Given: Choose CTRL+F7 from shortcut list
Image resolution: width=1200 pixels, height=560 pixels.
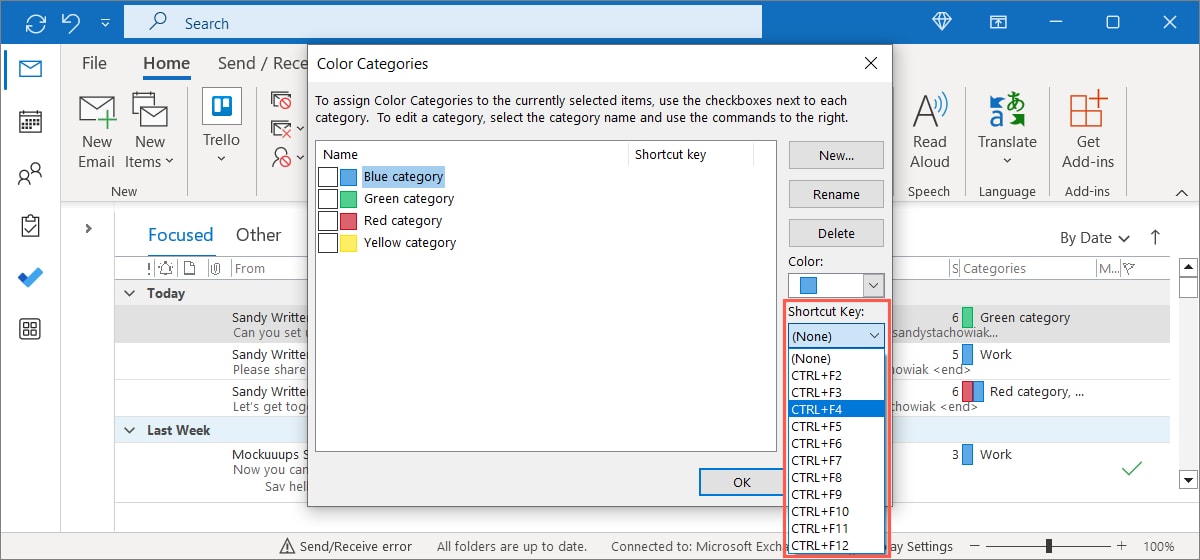Looking at the screenshot, I should [836, 460].
